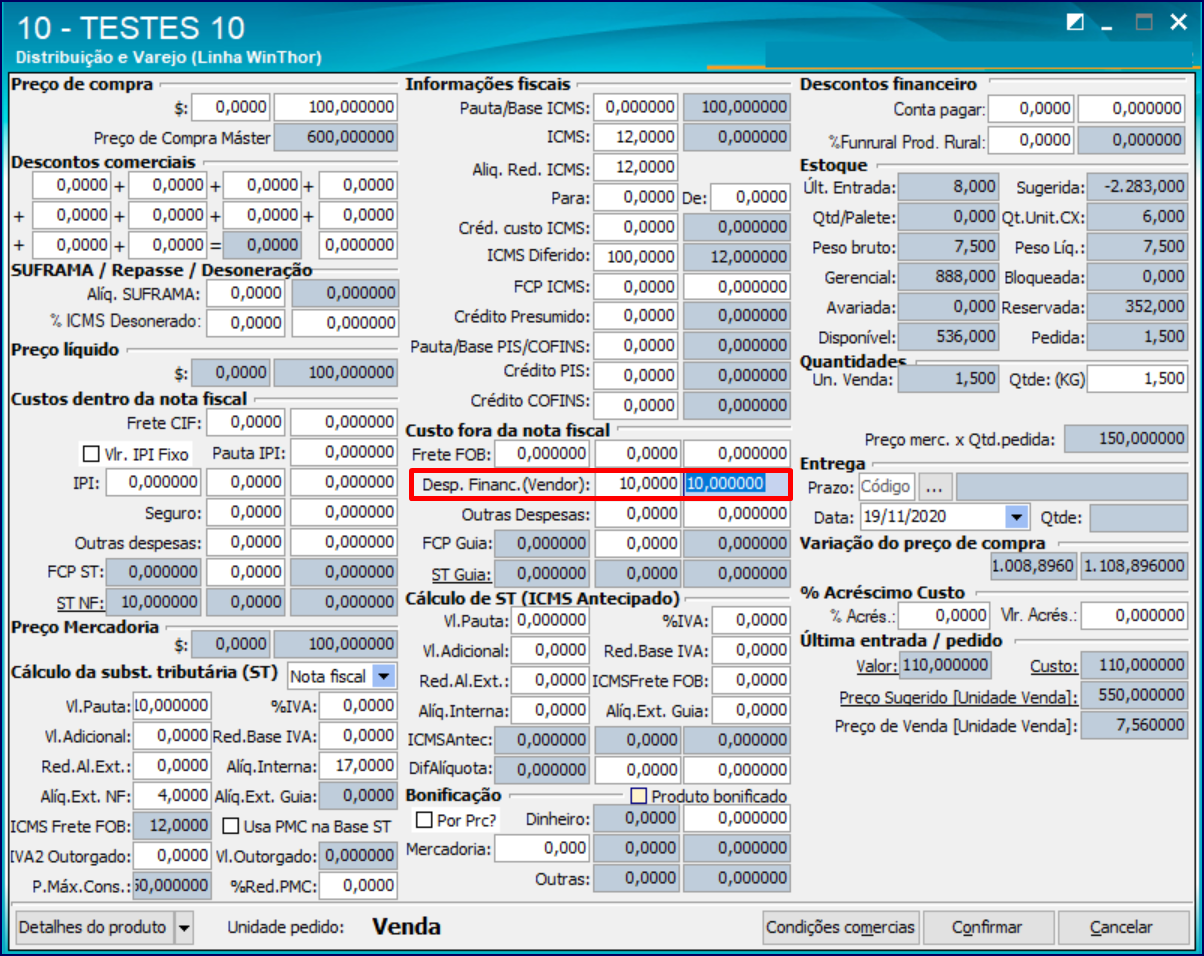Toggle the Produto bonificado checkbox
1204x956 pixels.
tap(638, 797)
